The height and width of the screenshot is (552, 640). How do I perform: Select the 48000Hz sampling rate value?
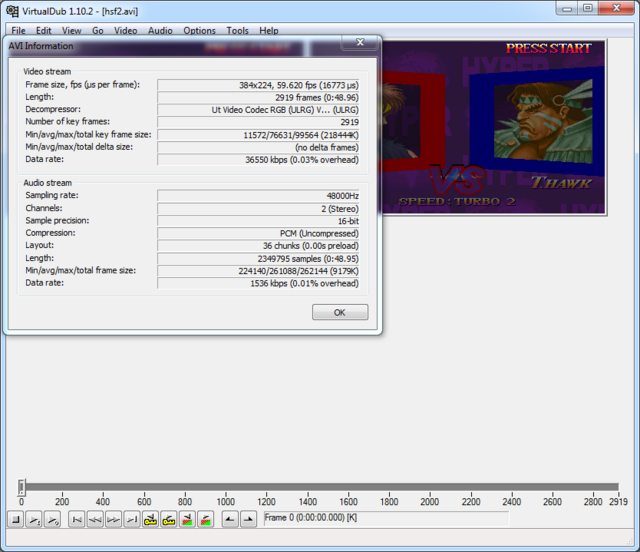pos(258,196)
